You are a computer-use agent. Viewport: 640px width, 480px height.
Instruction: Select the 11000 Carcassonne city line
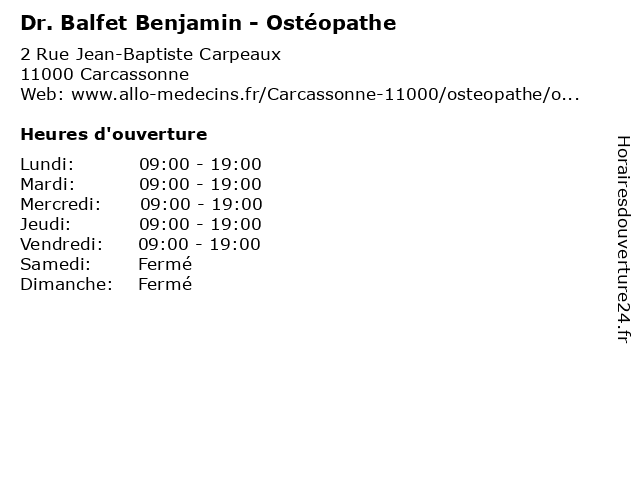click(x=104, y=74)
